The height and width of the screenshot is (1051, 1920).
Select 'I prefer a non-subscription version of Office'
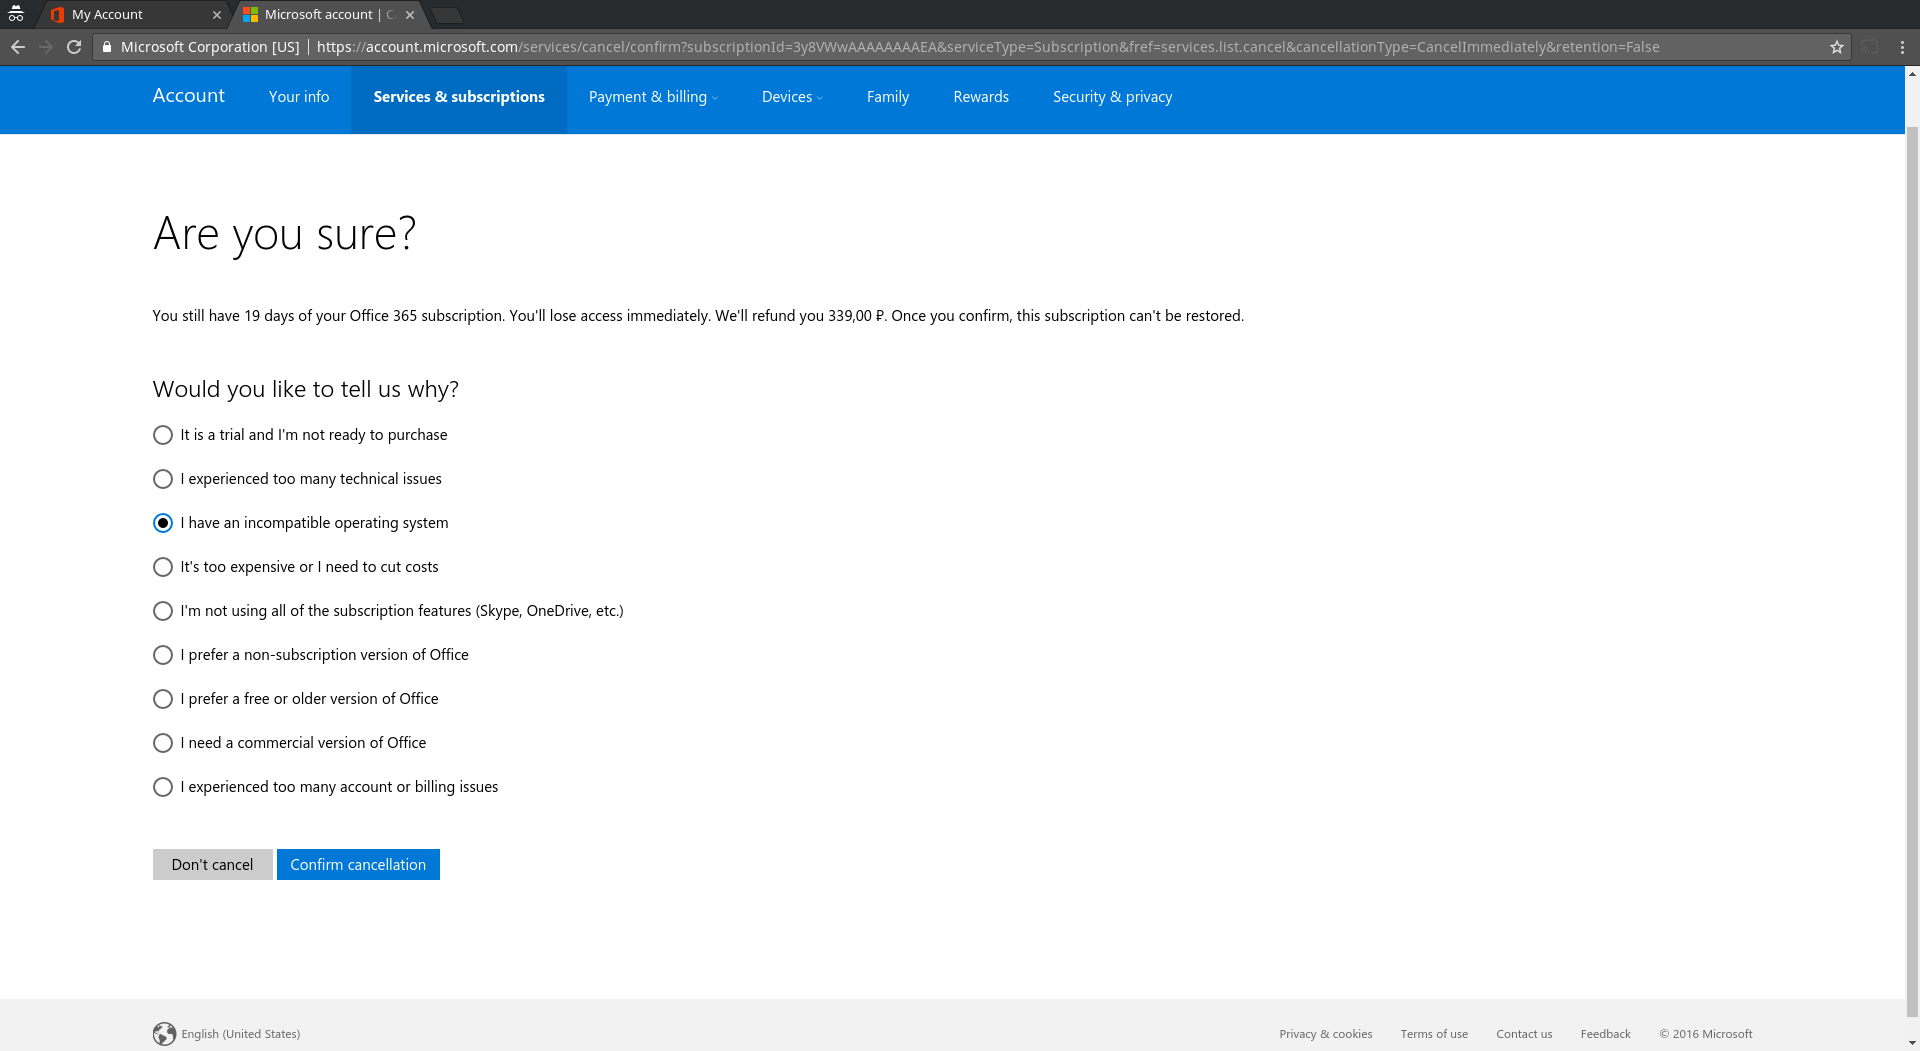click(x=162, y=655)
